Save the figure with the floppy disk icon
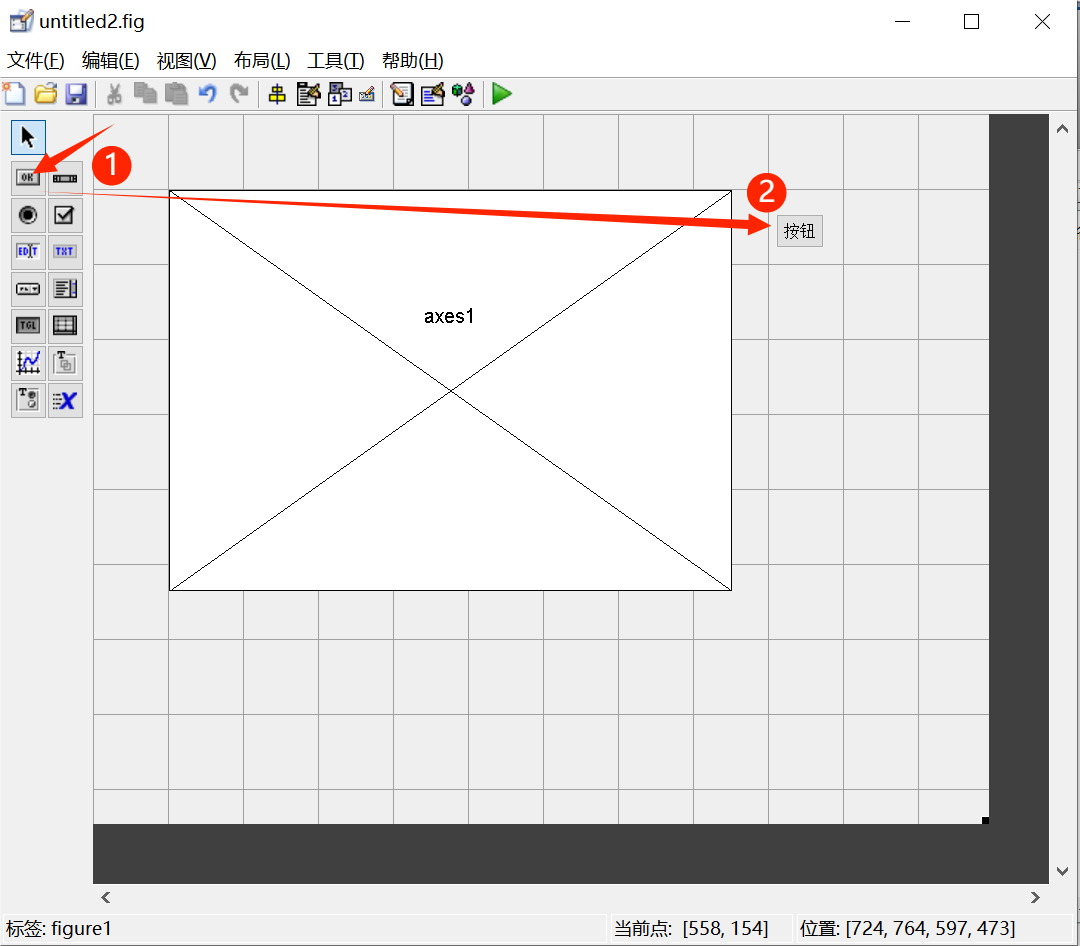 (x=76, y=94)
